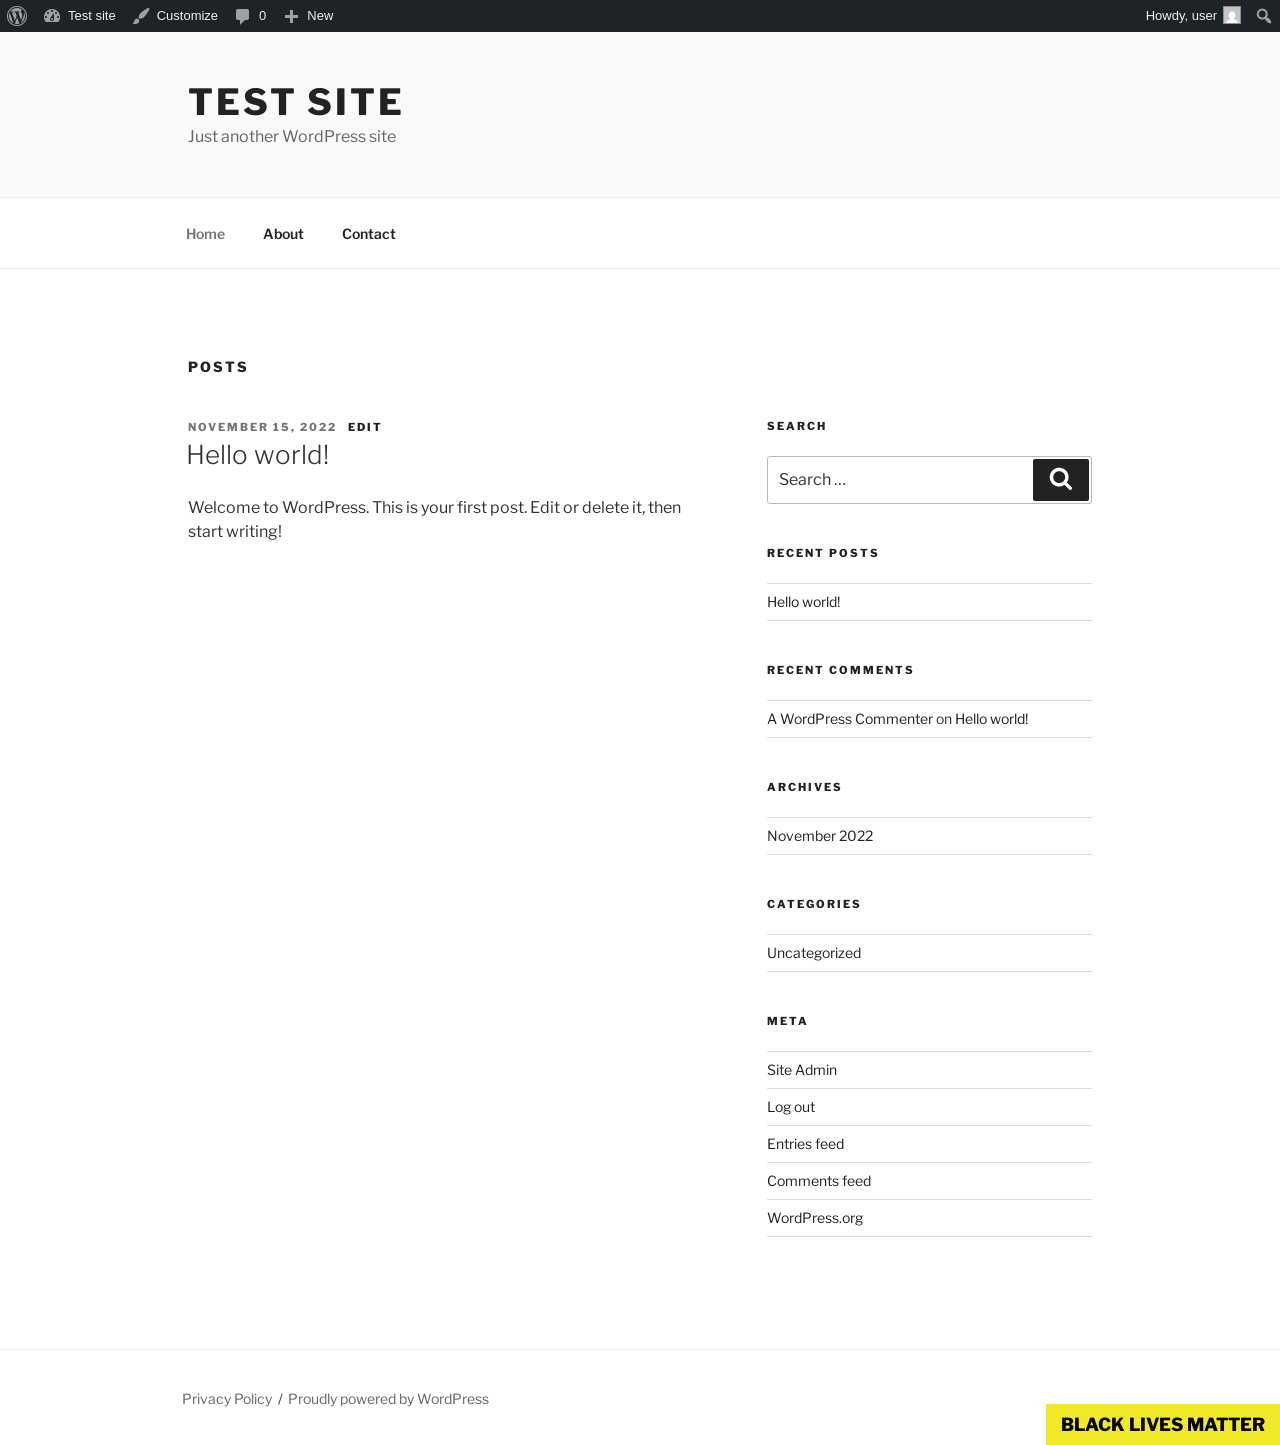Click the TEST SITE title heading
The image size is (1280, 1445).
(x=295, y=102)
